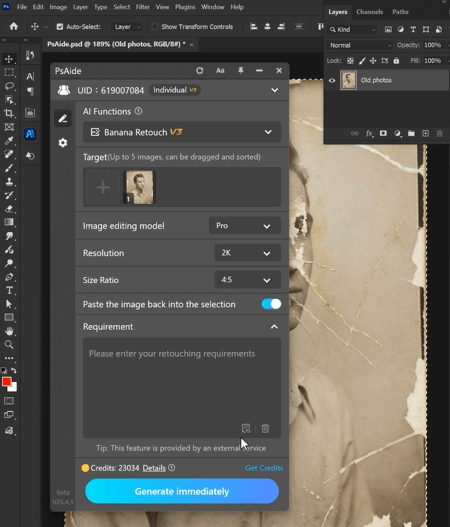
Task: Select the Dodge tool
Action: click(x=9, y=263)
